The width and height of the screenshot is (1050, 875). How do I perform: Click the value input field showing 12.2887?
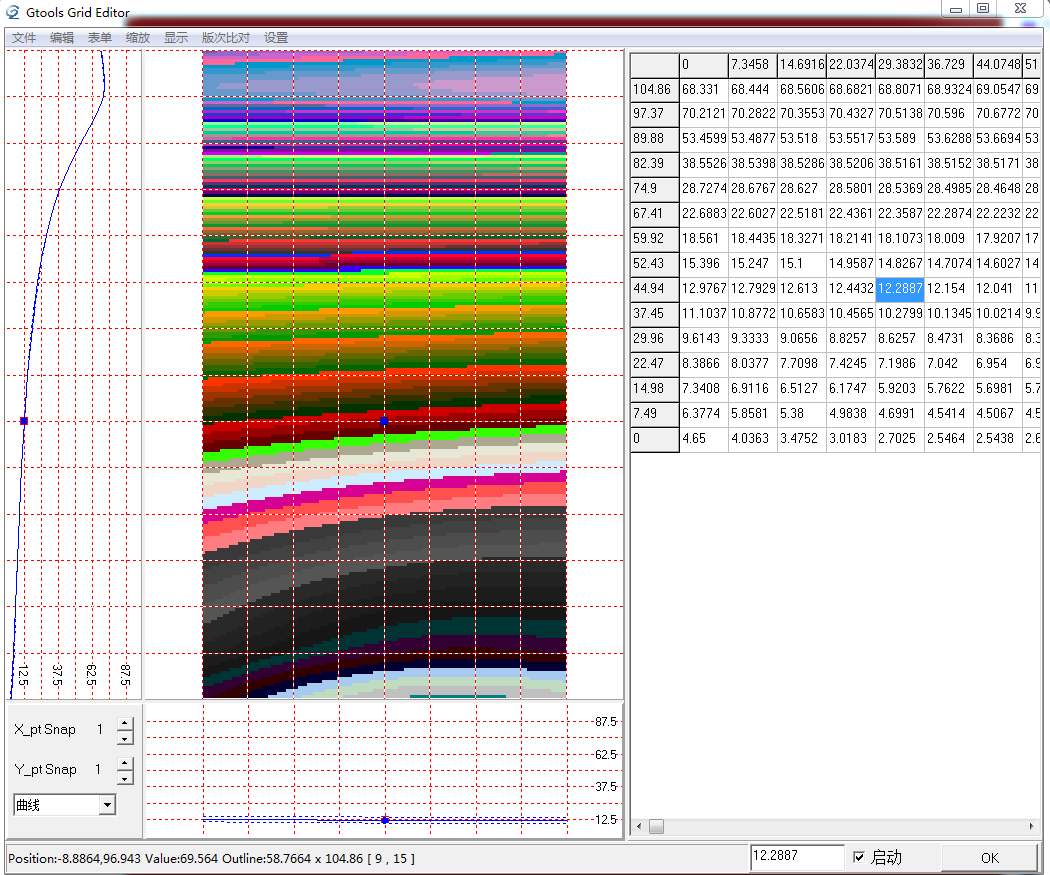tap(796, 857)
